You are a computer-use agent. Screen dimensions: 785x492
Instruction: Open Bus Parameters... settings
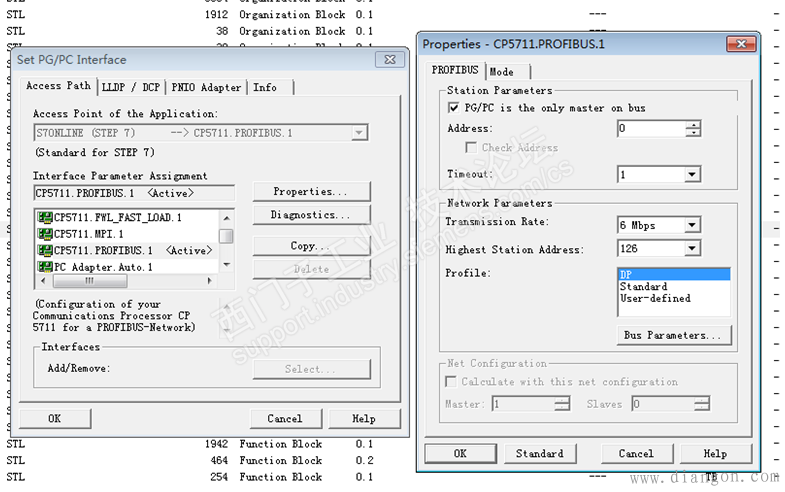point(674,335)
